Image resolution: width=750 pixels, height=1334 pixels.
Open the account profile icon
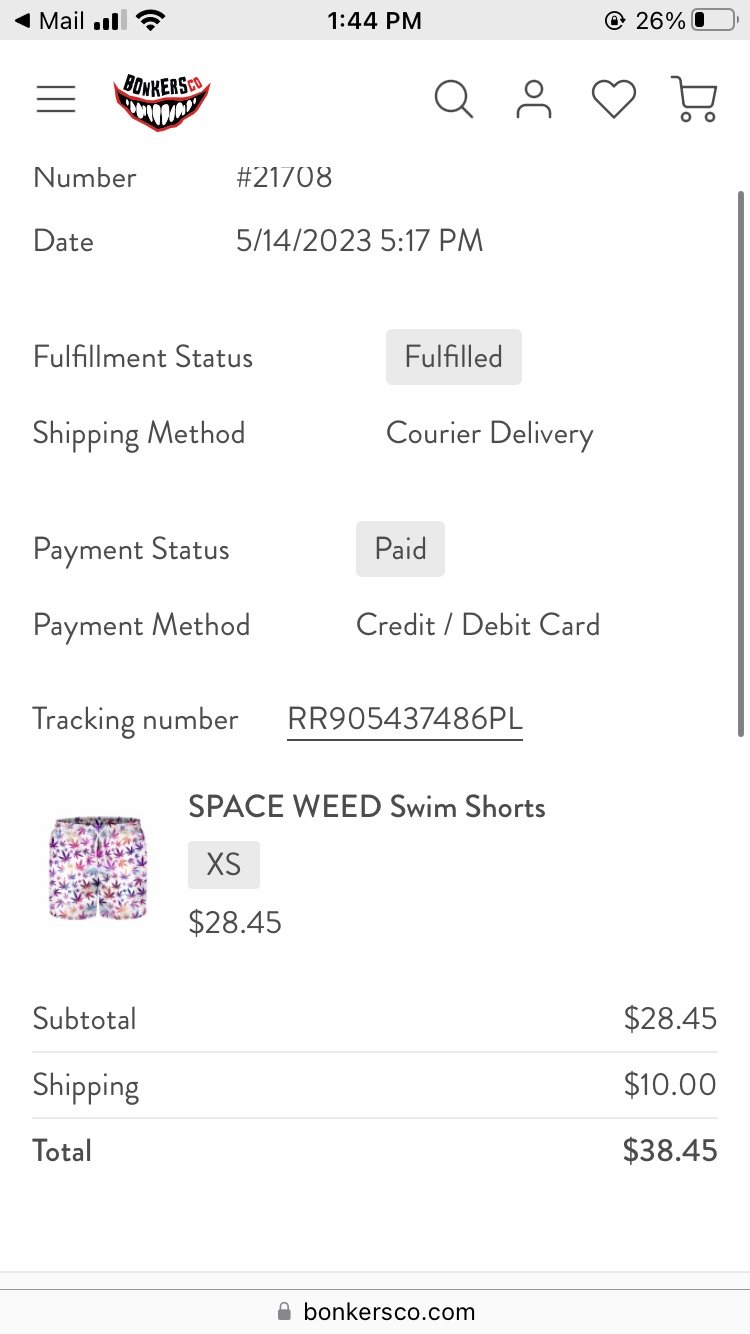click(534, 99)
